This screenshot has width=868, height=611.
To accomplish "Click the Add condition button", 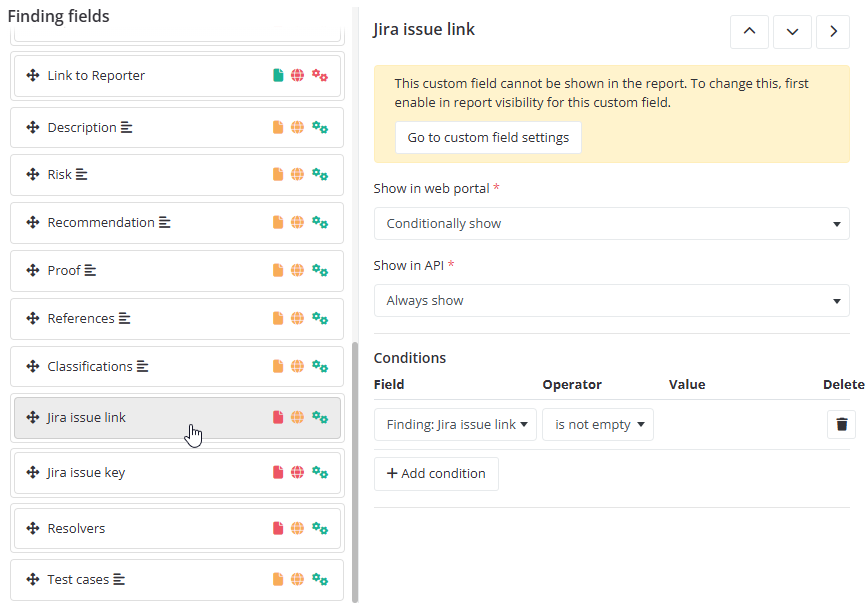I will coord(436,473).
